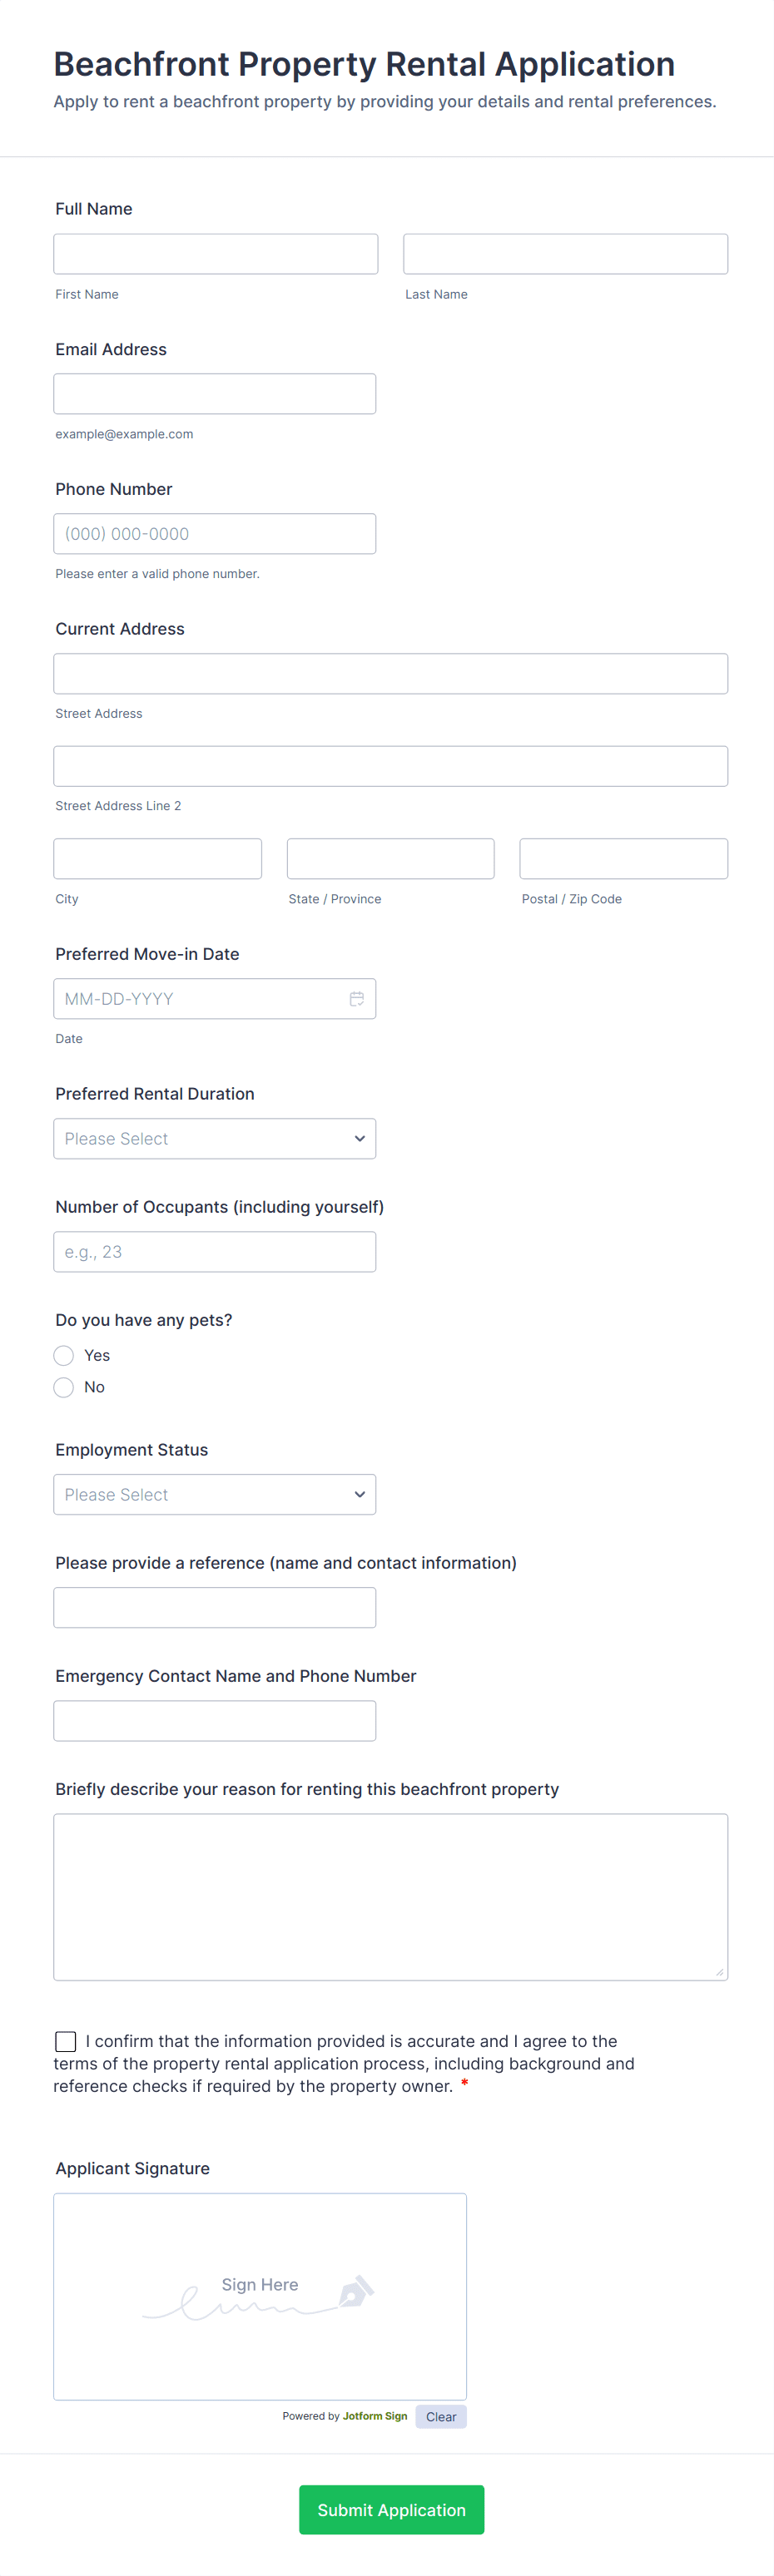Open Preferred Rental Duration dropdown
Screen dimensions: 774x2576
pos(215,1138)
